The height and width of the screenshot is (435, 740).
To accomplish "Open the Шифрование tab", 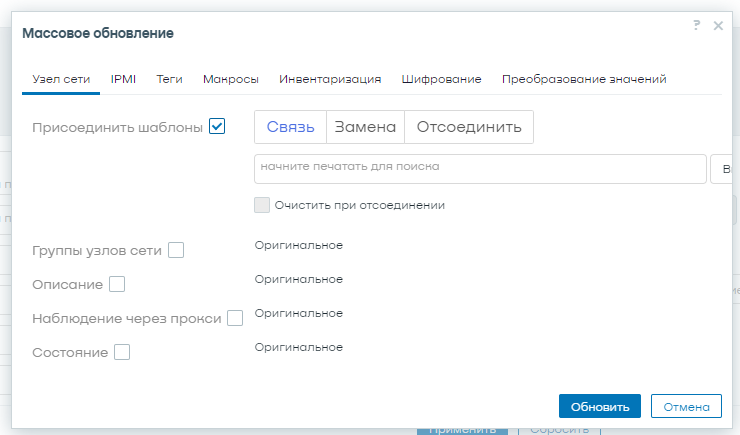I will 441,79.
